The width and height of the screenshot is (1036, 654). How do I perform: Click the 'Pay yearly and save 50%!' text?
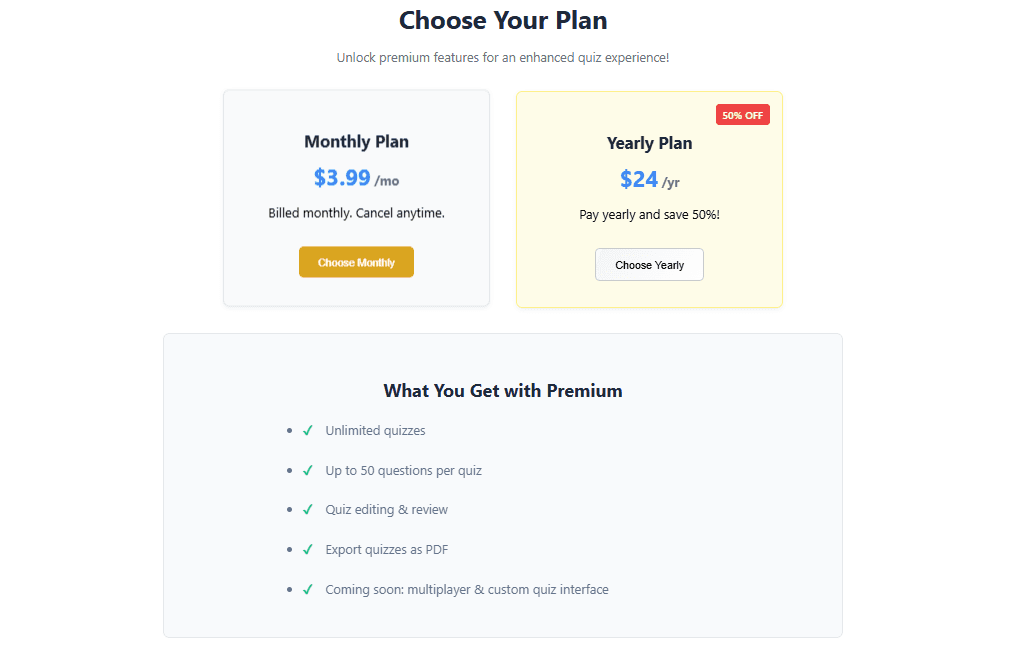coord(649,215)
